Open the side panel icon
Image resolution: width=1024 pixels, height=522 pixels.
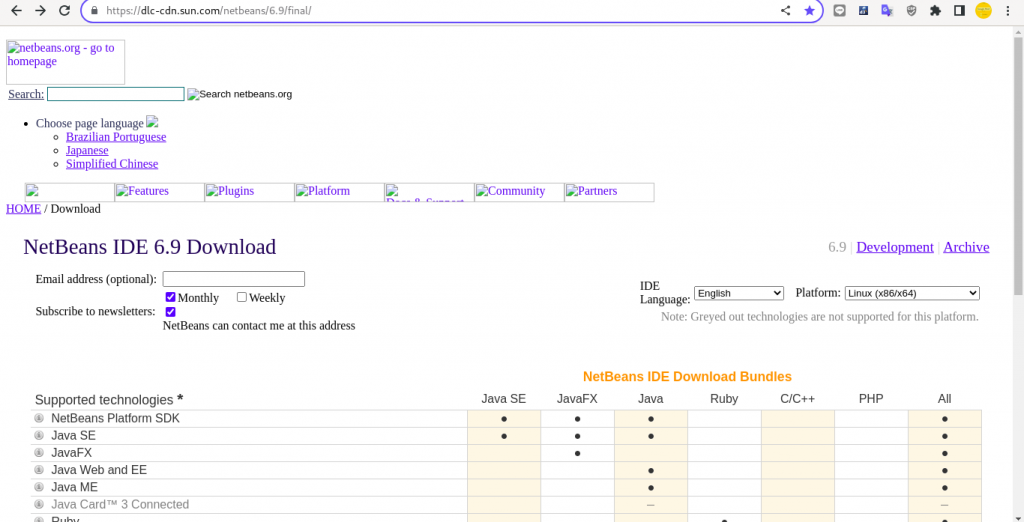coord(959,10)
